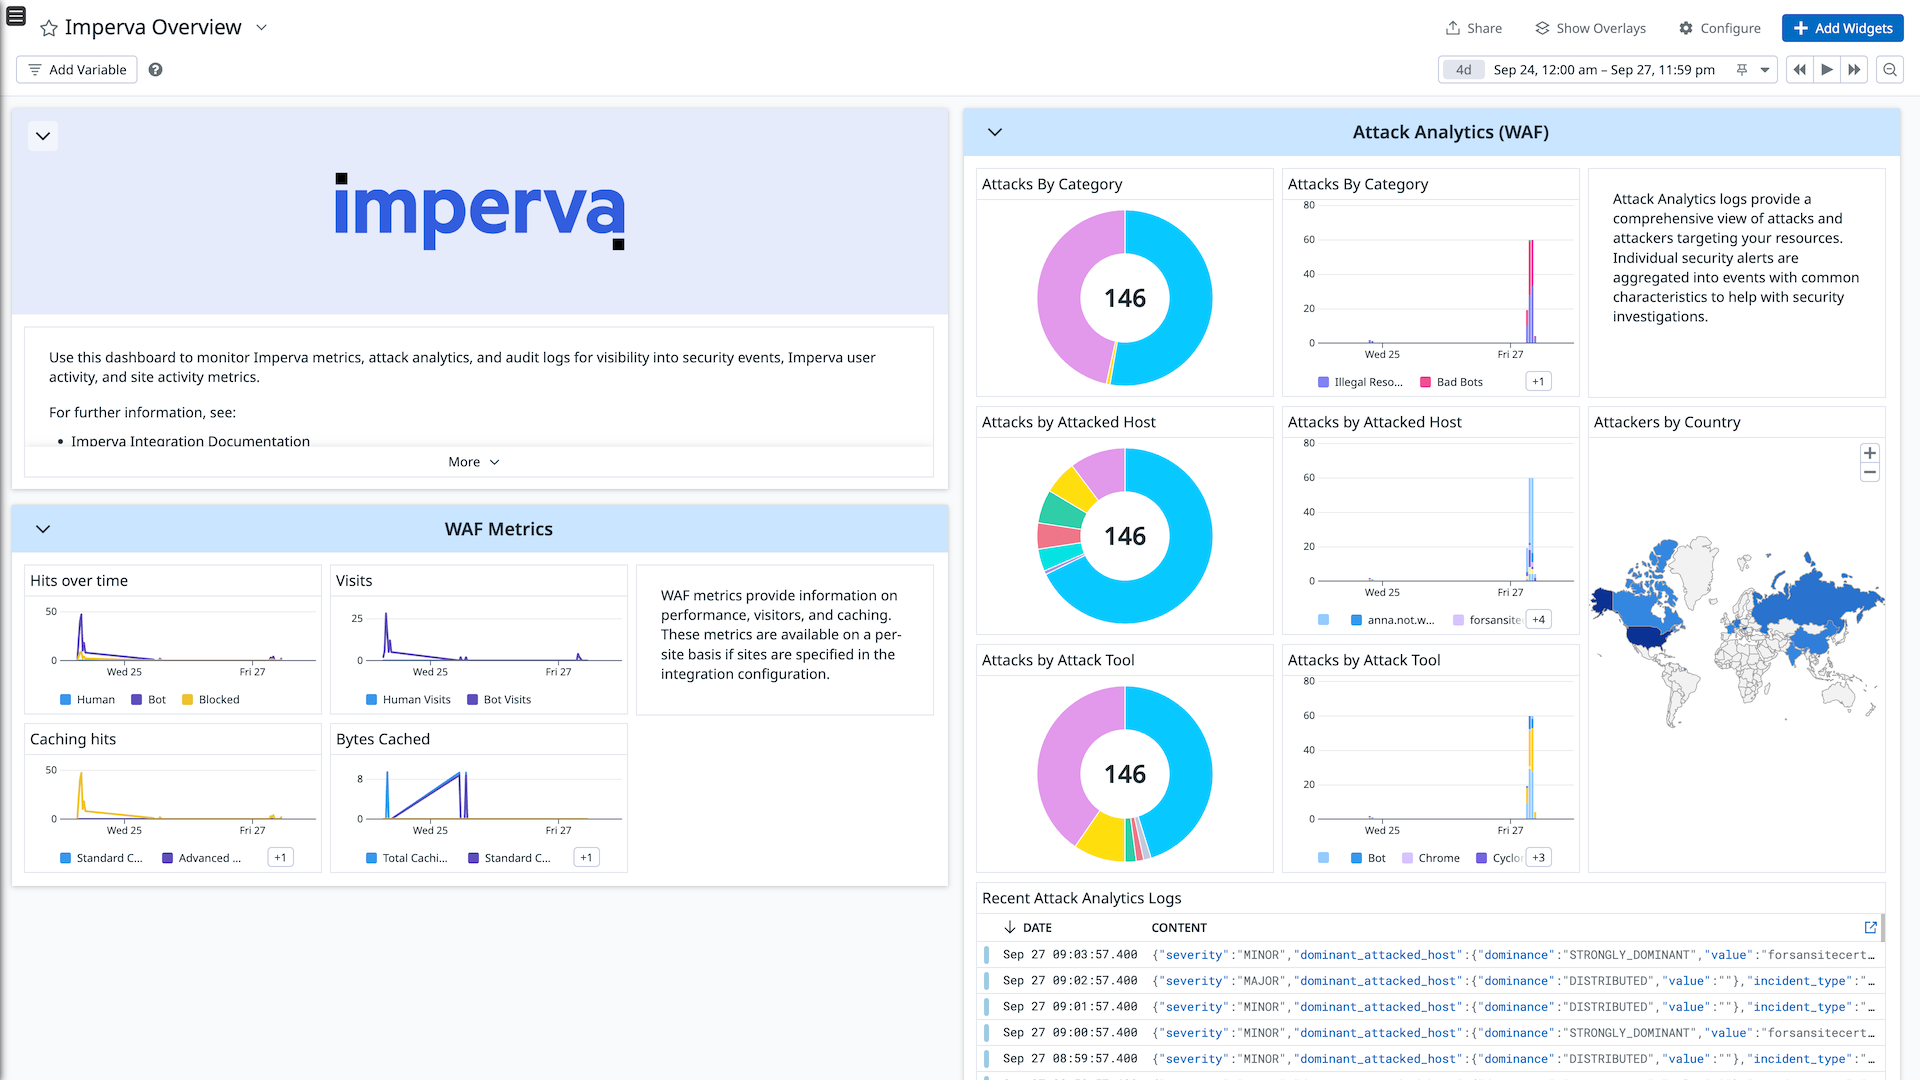Toggle Bot legend in Hits over time
Image resolution: width=1920 pixels, height=1080 pixels.
[x=148, y=700]
